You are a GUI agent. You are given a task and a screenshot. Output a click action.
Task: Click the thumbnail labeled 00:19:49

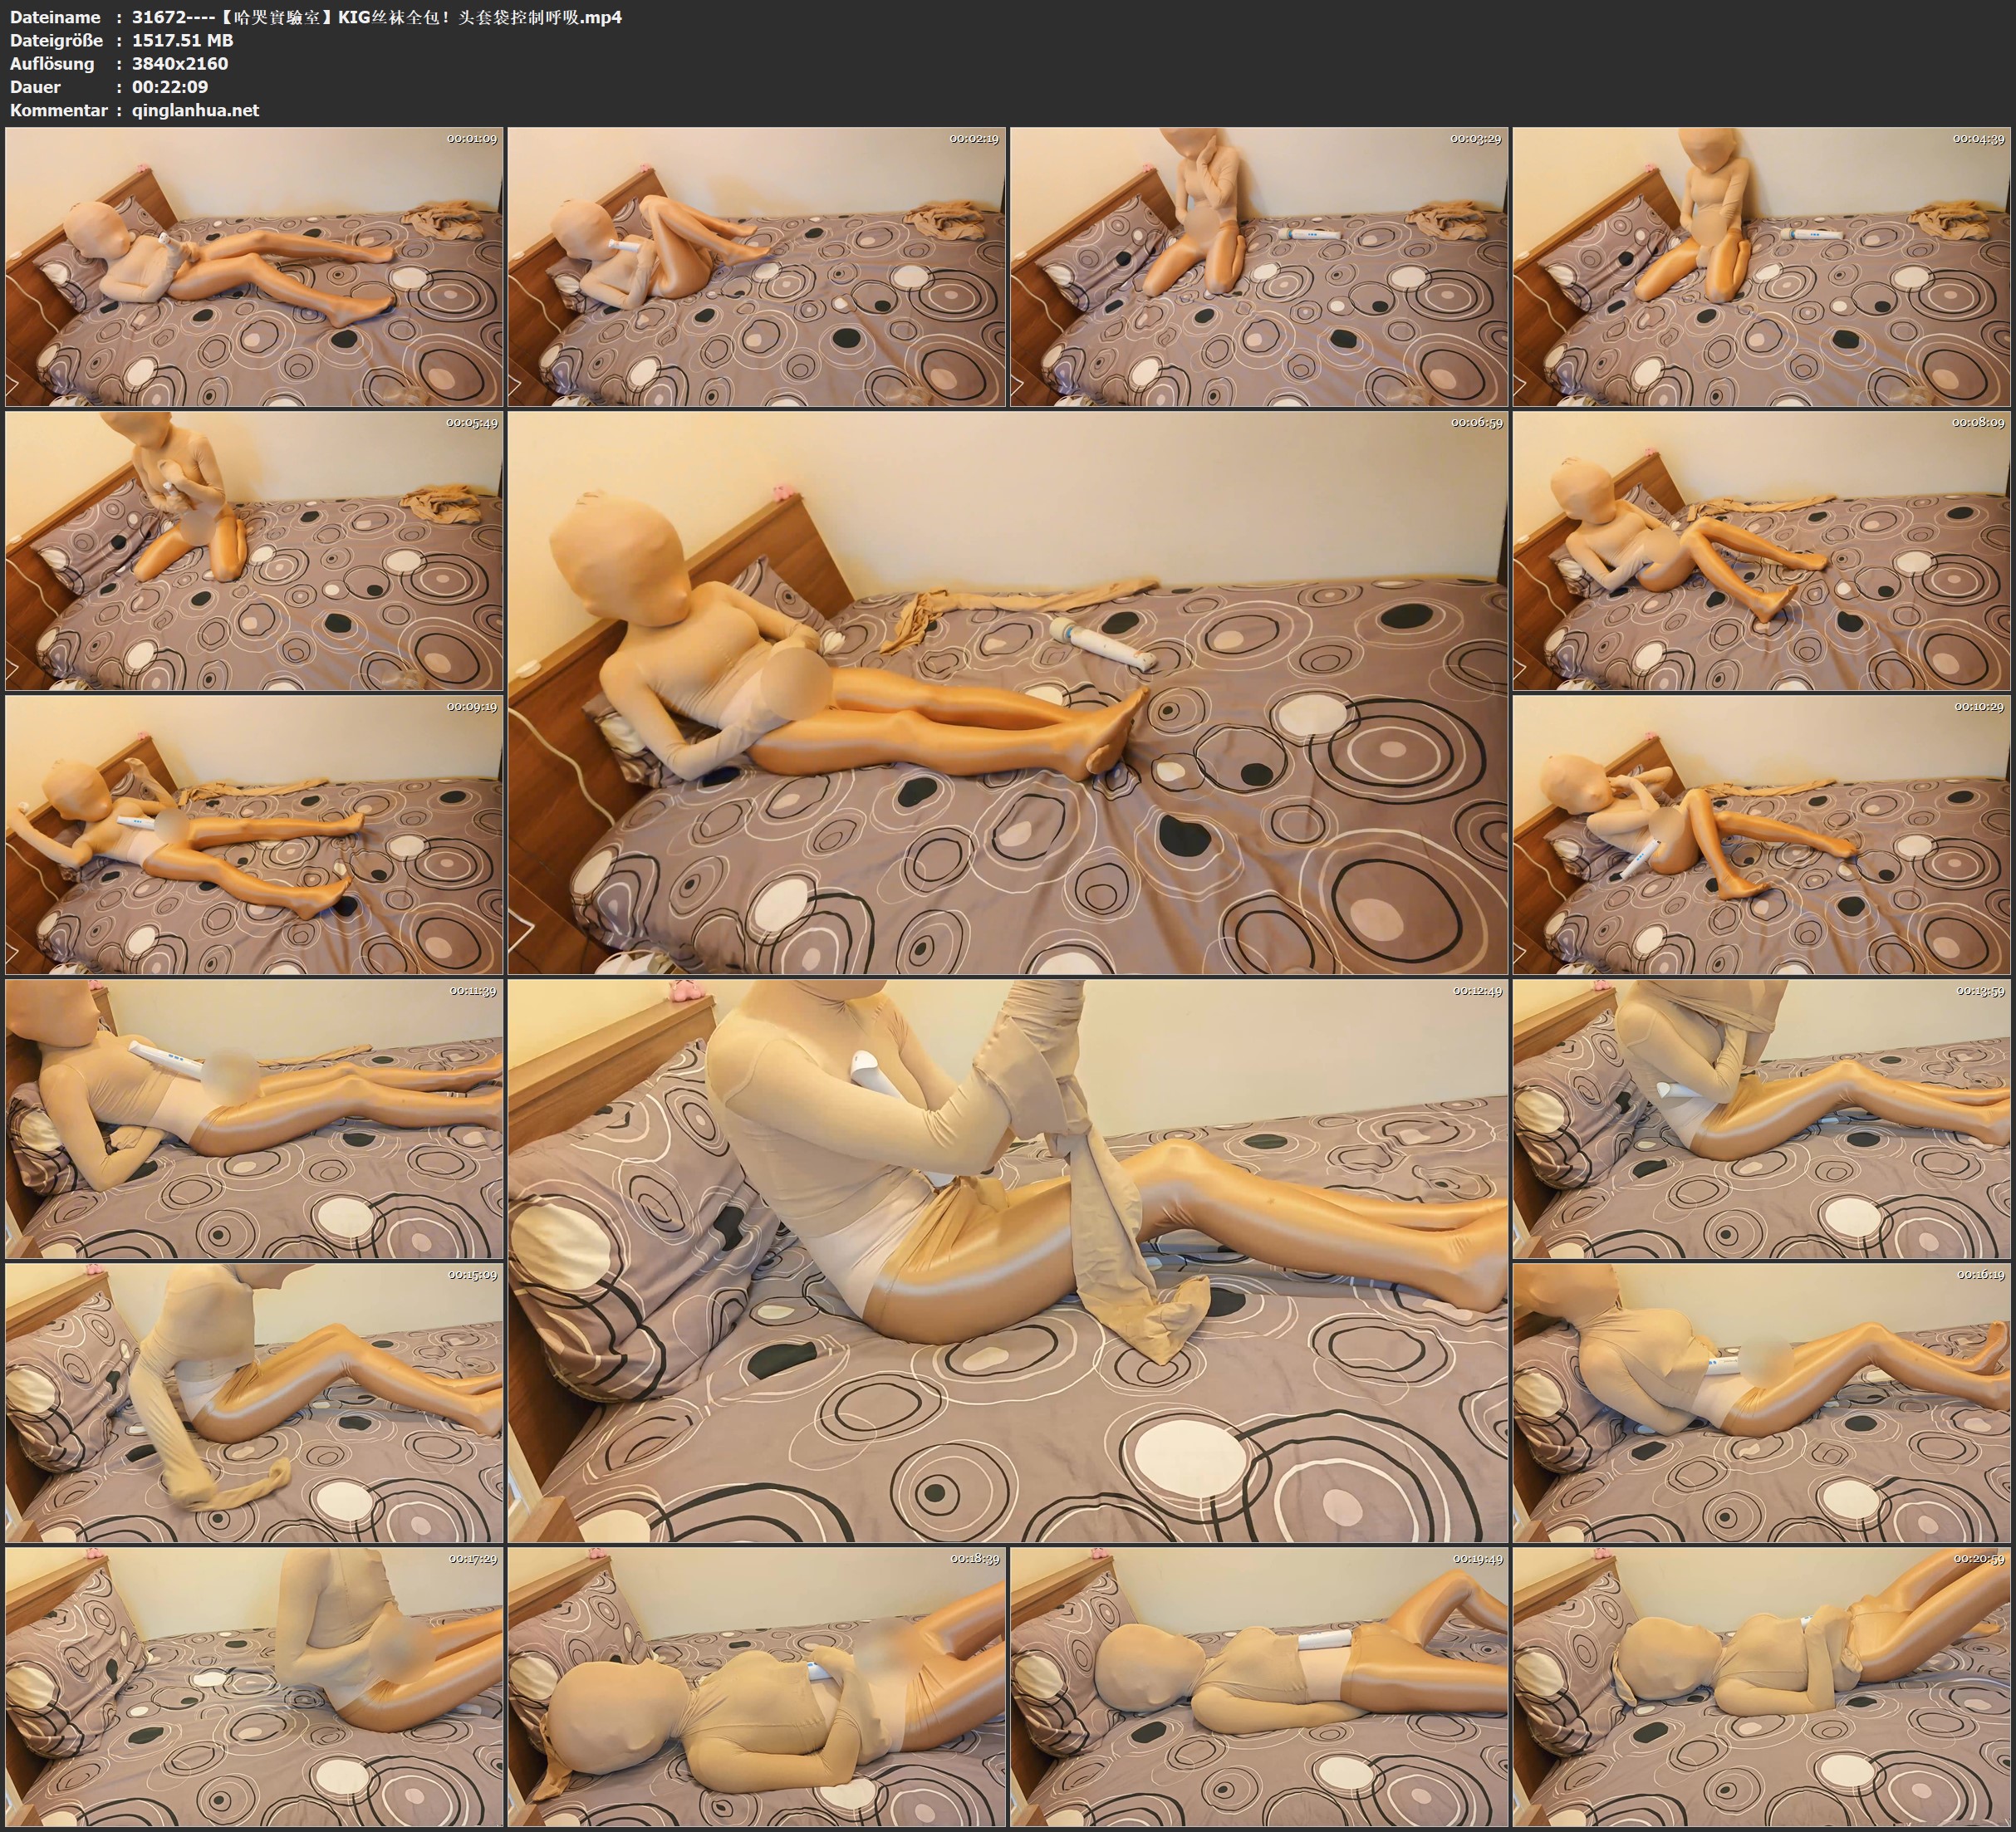1258,1686
